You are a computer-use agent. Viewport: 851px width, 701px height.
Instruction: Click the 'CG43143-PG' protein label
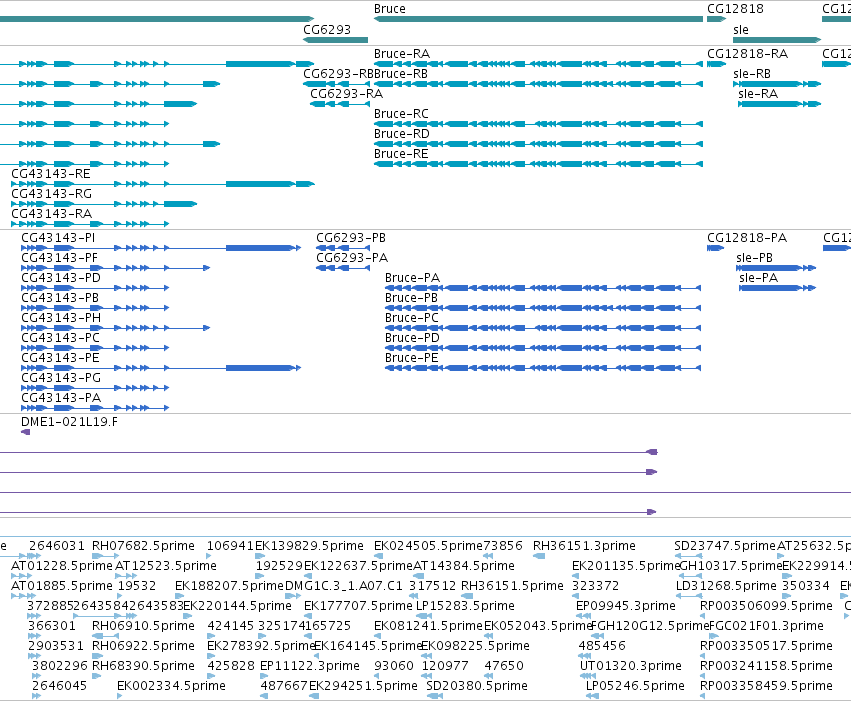click(61, 378)
